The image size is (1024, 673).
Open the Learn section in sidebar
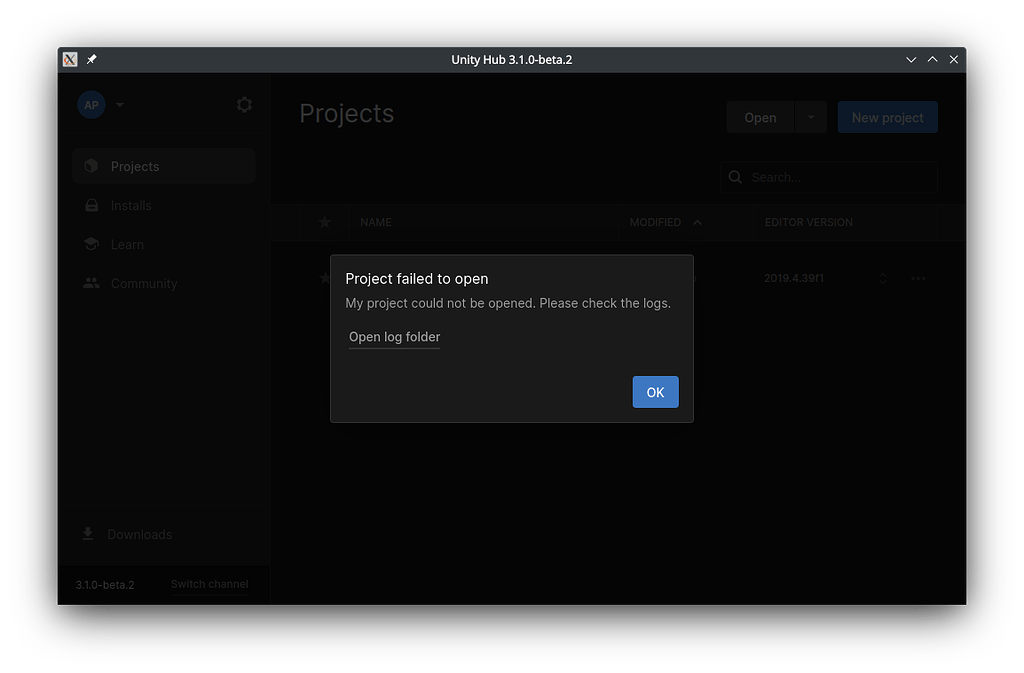[127, 244]
